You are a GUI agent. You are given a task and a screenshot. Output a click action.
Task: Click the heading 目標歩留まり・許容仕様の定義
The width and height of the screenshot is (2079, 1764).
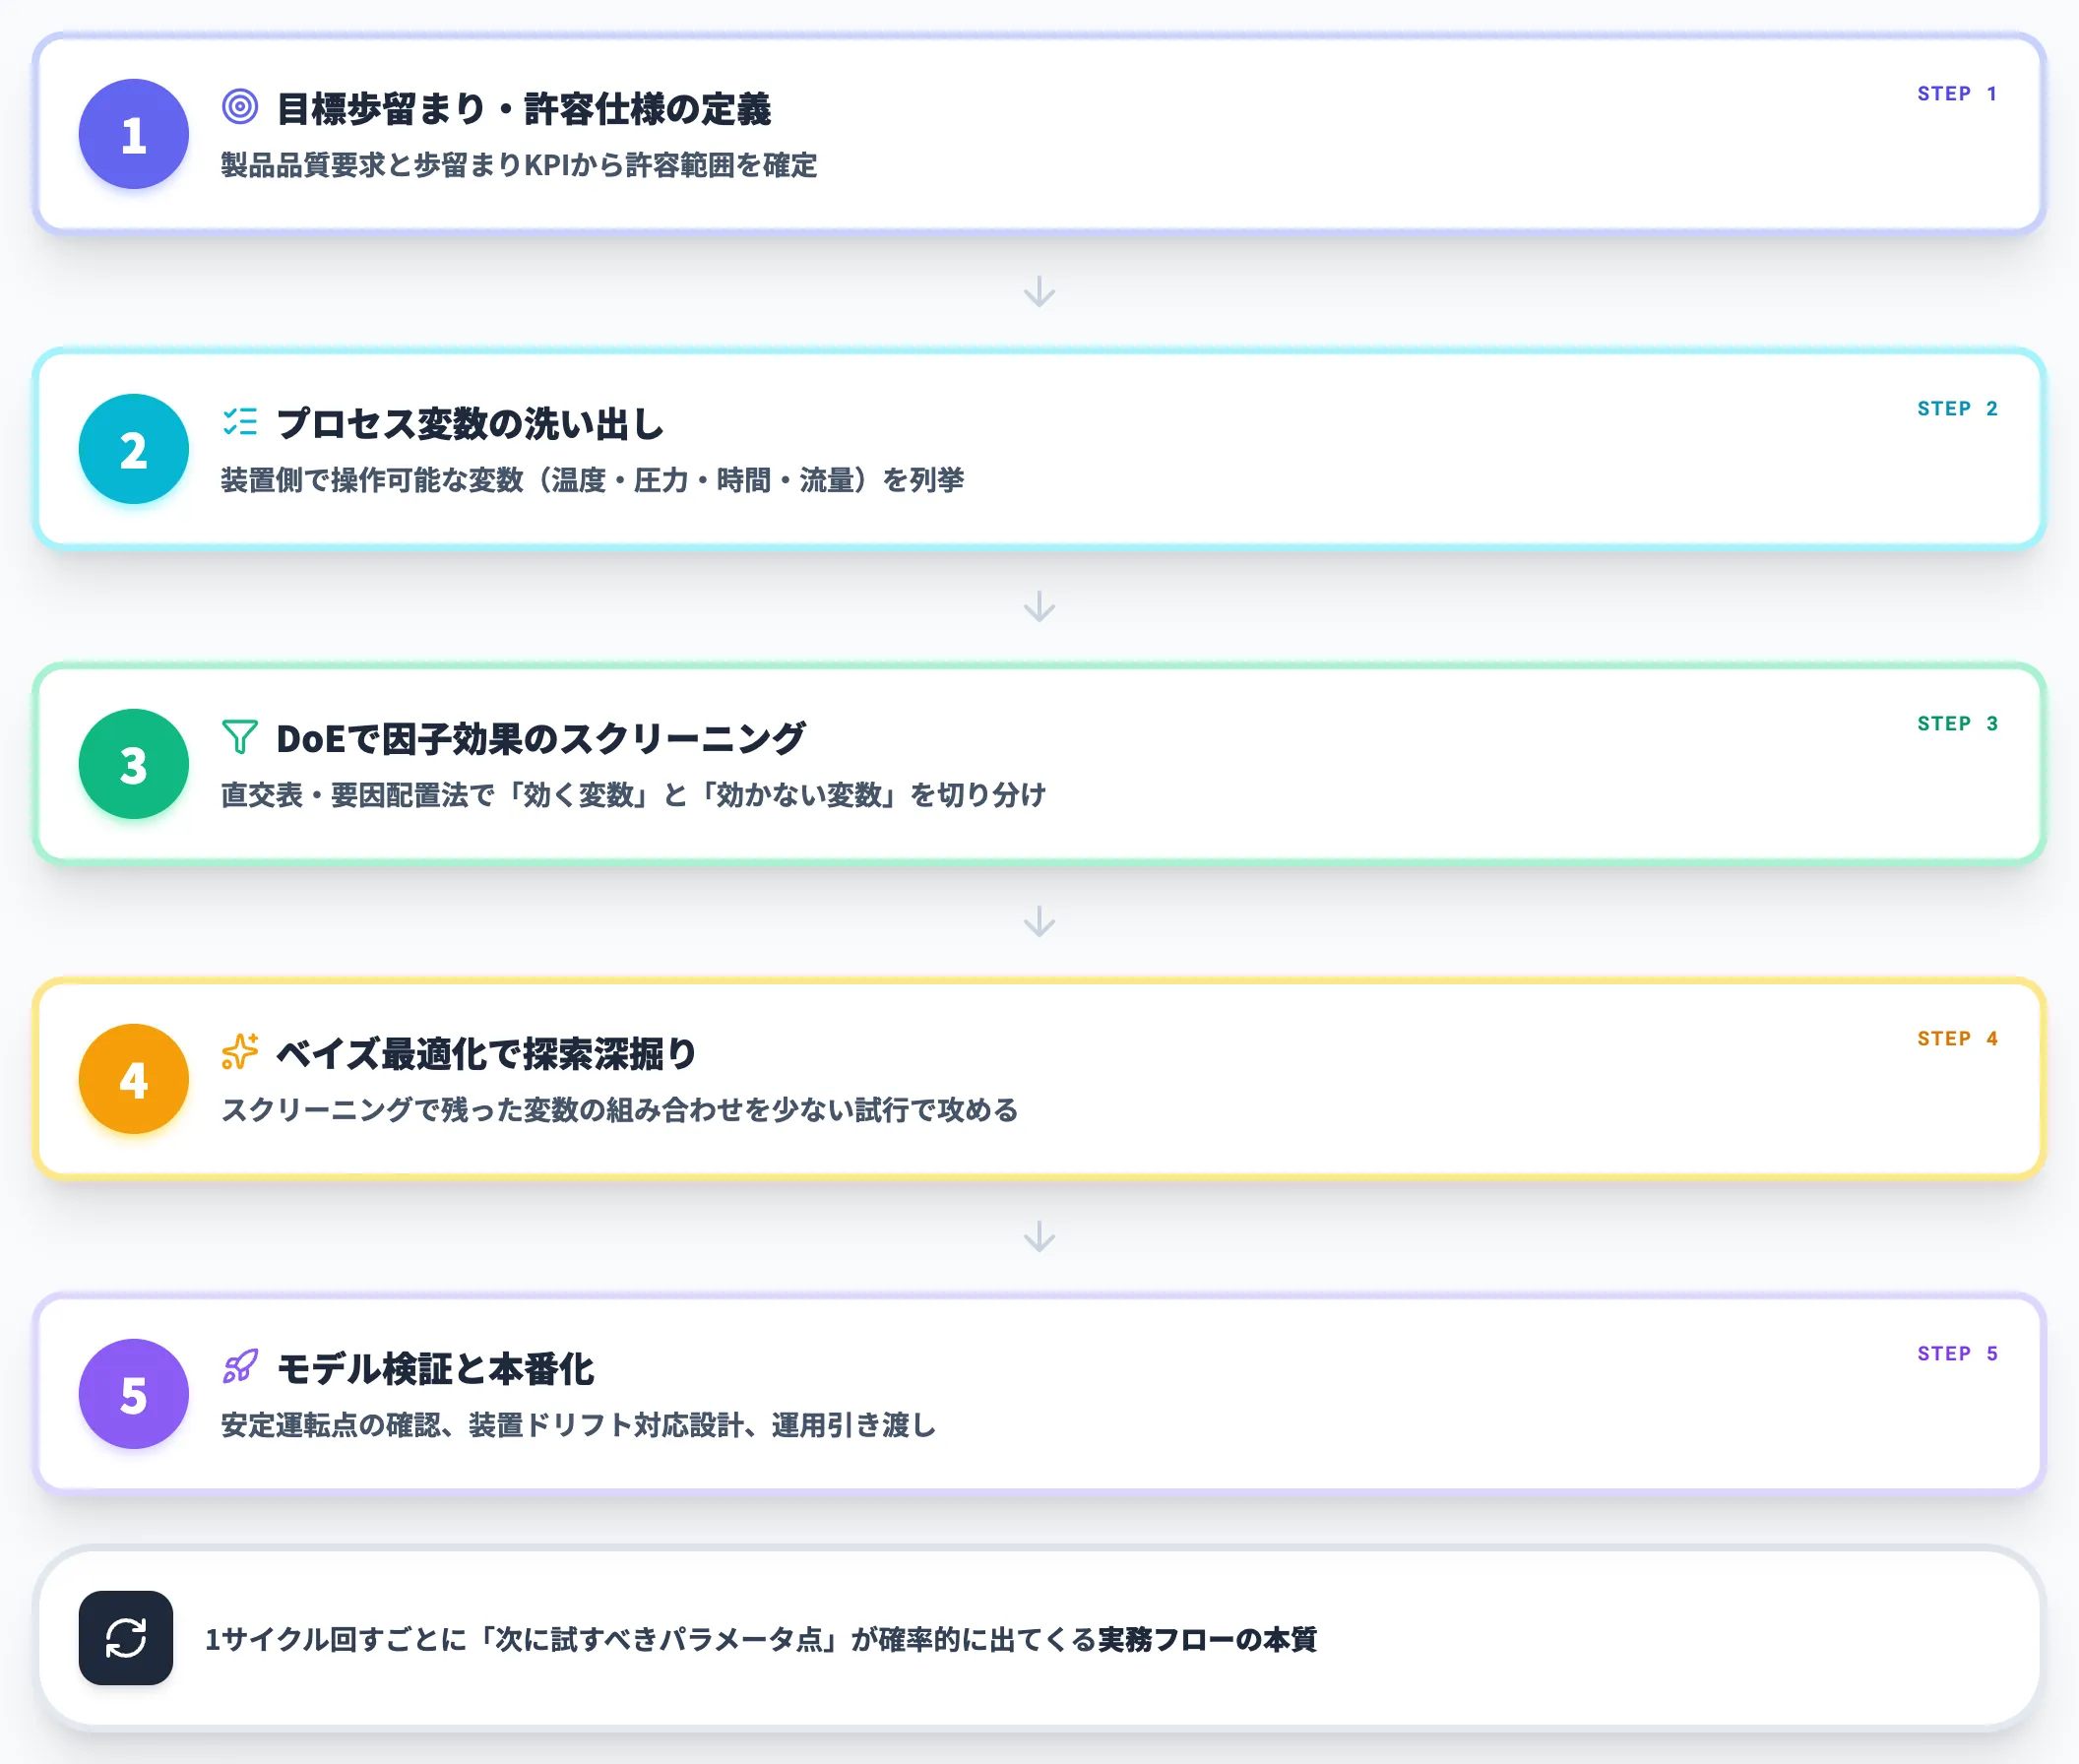524,109
